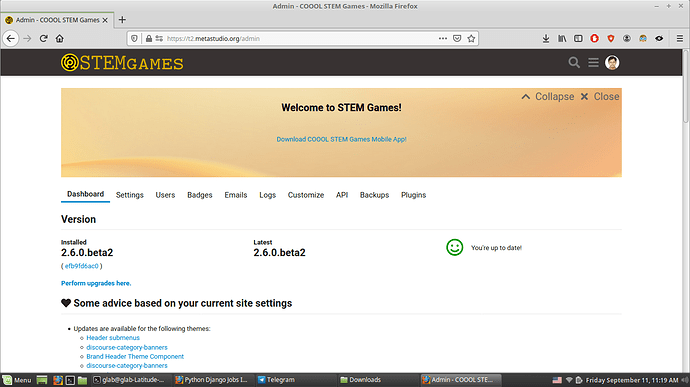Open the Mint Menu button
The image size is (690, 387).
coord(17,380)
